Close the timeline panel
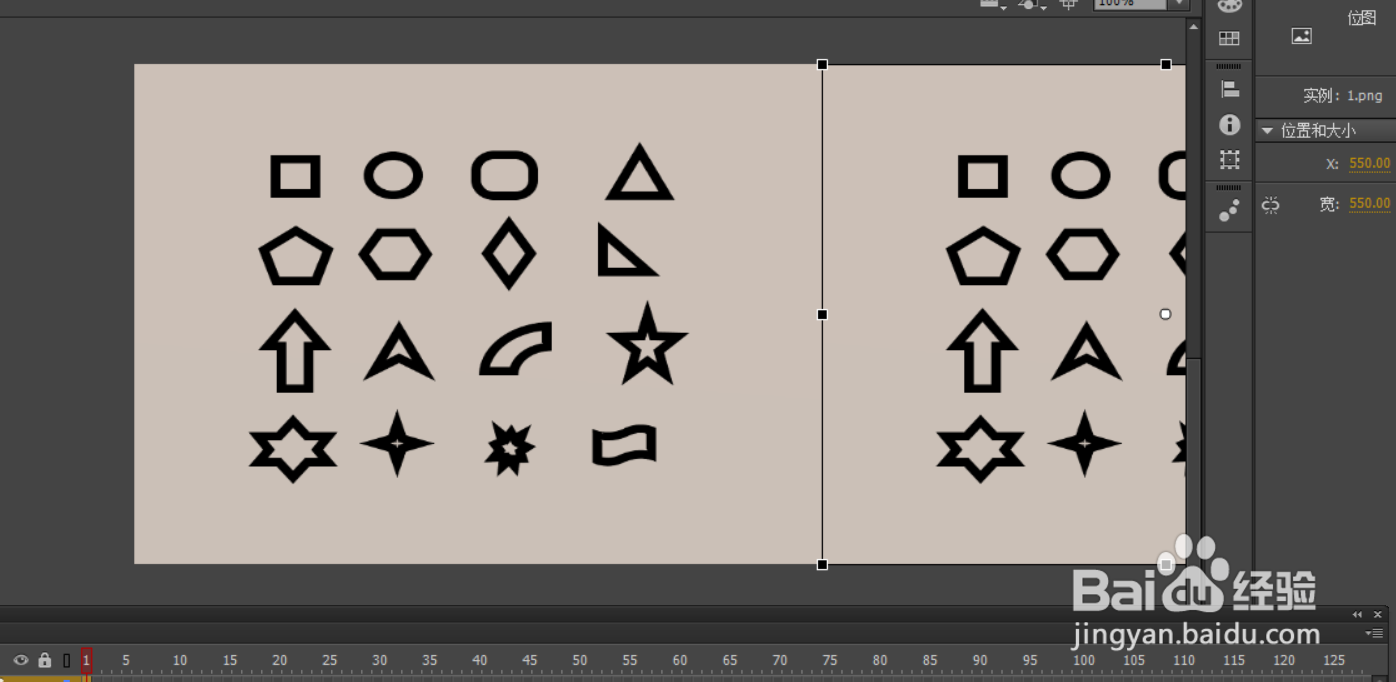 click(x=1378, y=614)
